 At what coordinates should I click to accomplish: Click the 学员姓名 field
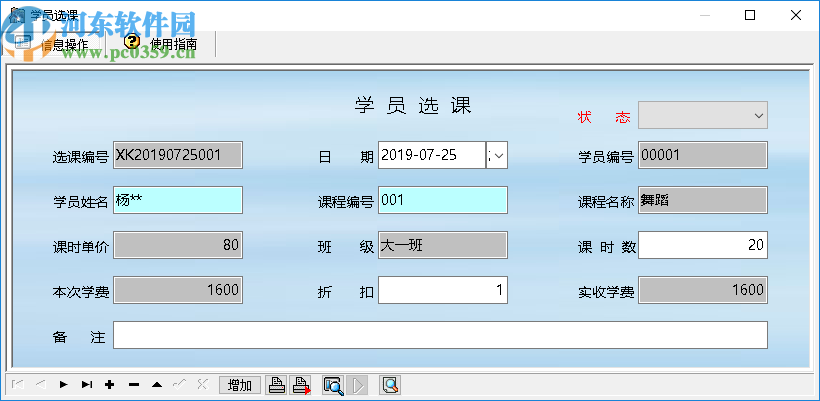click(x=178, y=200)
